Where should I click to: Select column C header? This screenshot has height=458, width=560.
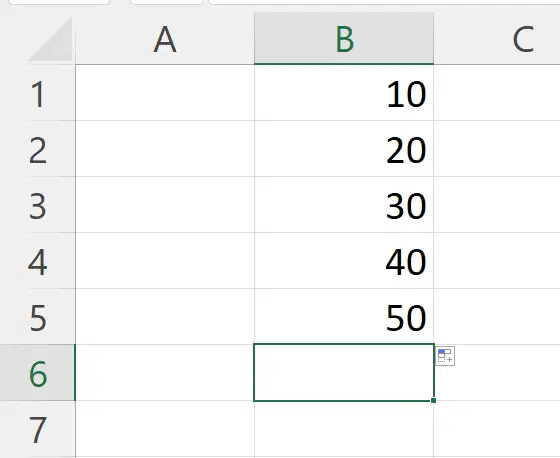497,39
